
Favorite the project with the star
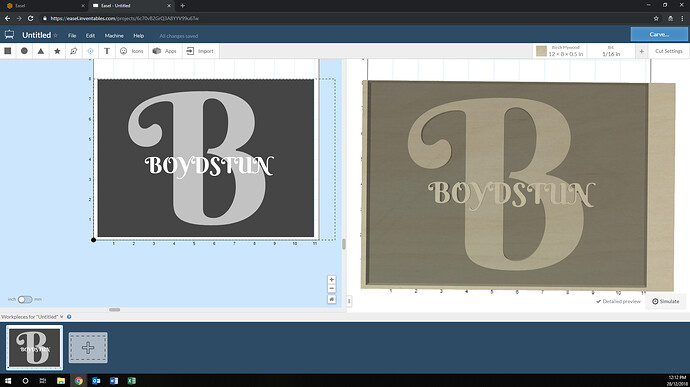[x=55, y=35]
